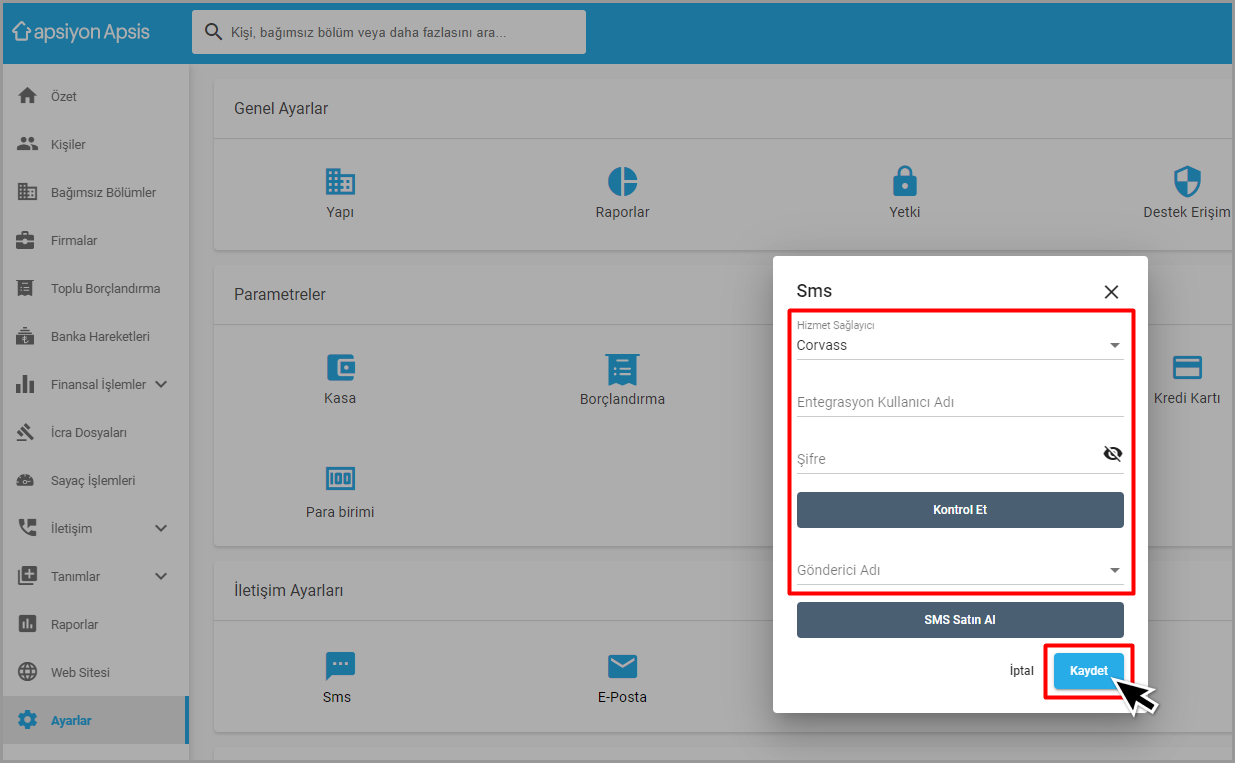The image size is (1235, 763).
Task: Open Yetki lock icon
Action: [x=904, y=181]
